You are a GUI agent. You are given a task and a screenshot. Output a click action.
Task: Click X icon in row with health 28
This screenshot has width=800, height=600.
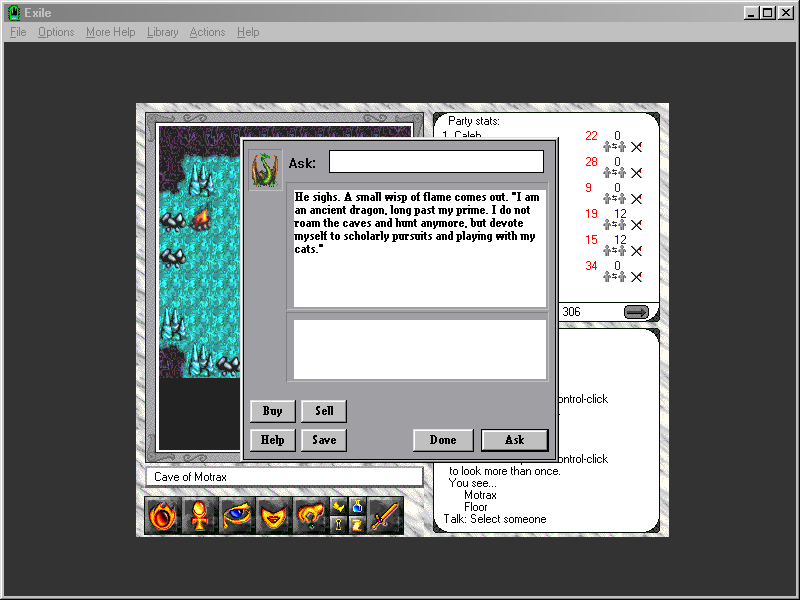[x=636, y=173]
